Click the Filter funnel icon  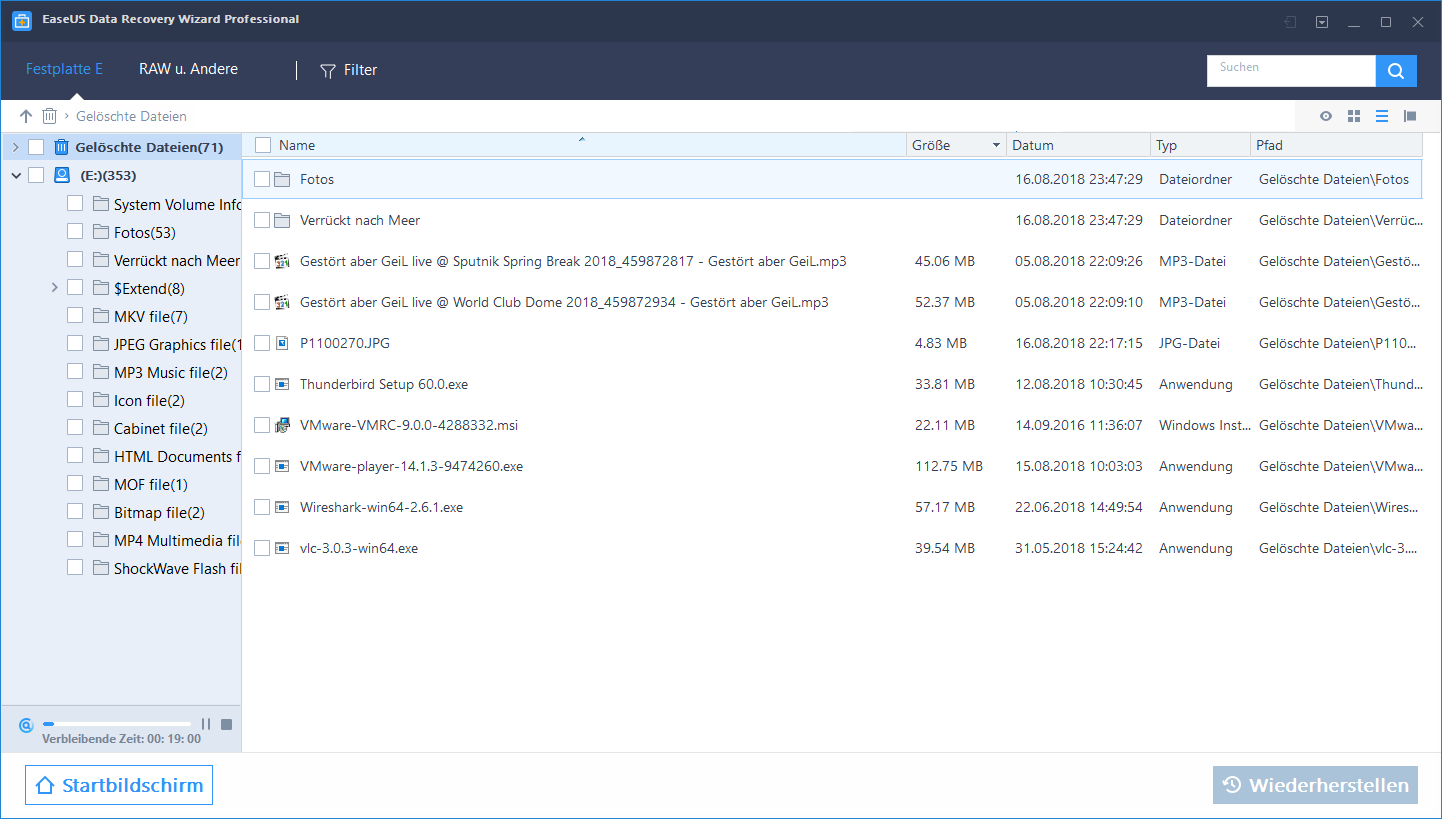pos(327,71)
